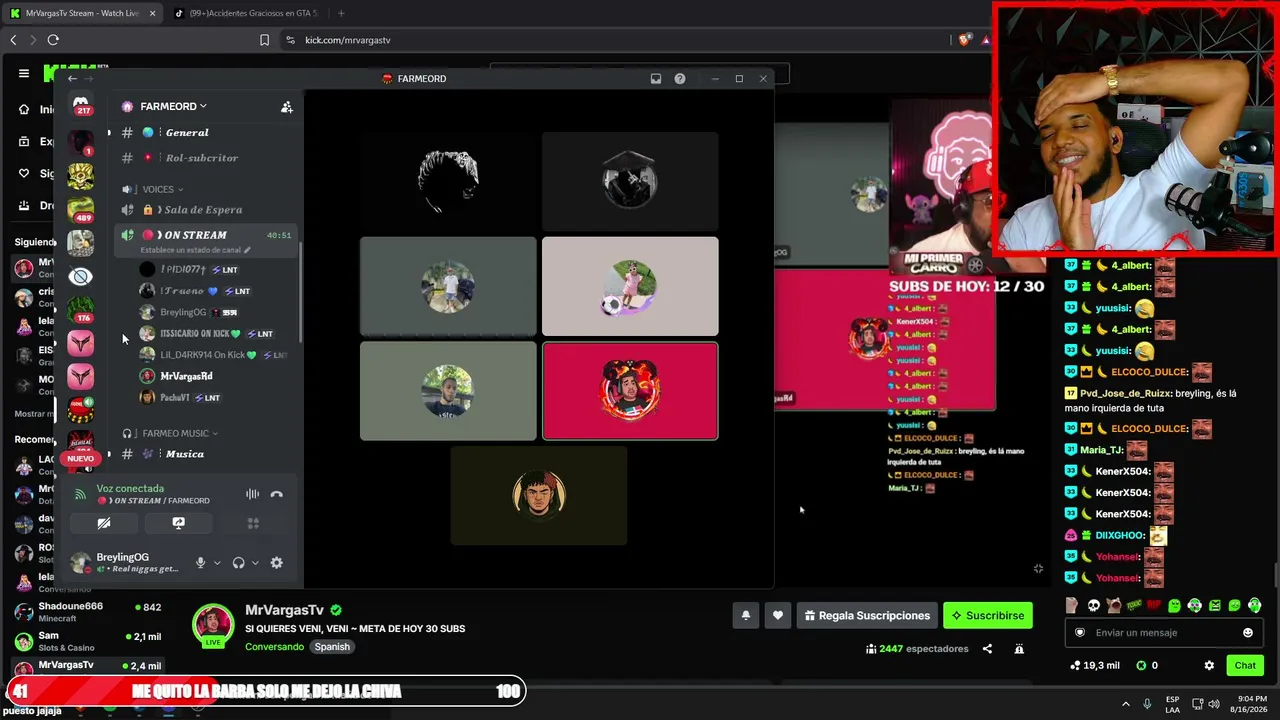
Task: Deafen Discord headphones
Action: pos(238,563)
